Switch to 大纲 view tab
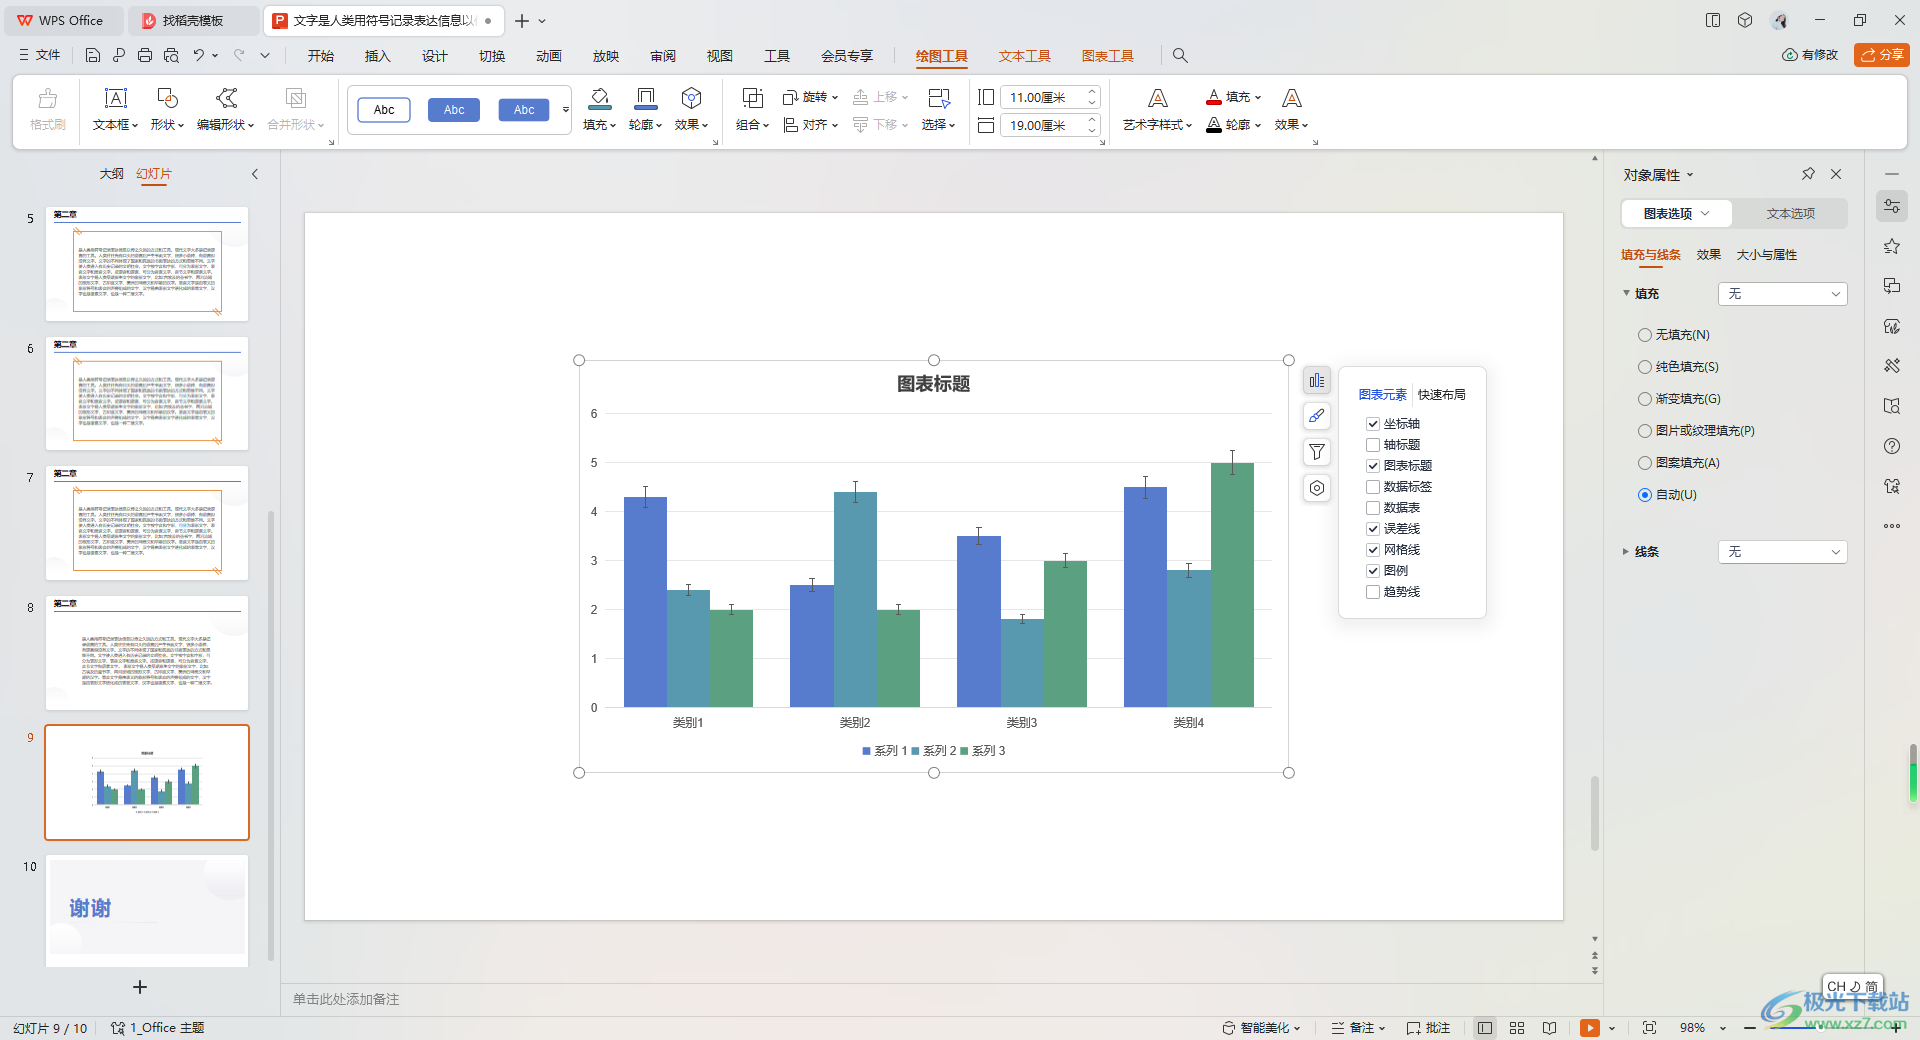The height and width of the screenshot is (1040, 1920). pyautogui.click(x=112, y=174)
